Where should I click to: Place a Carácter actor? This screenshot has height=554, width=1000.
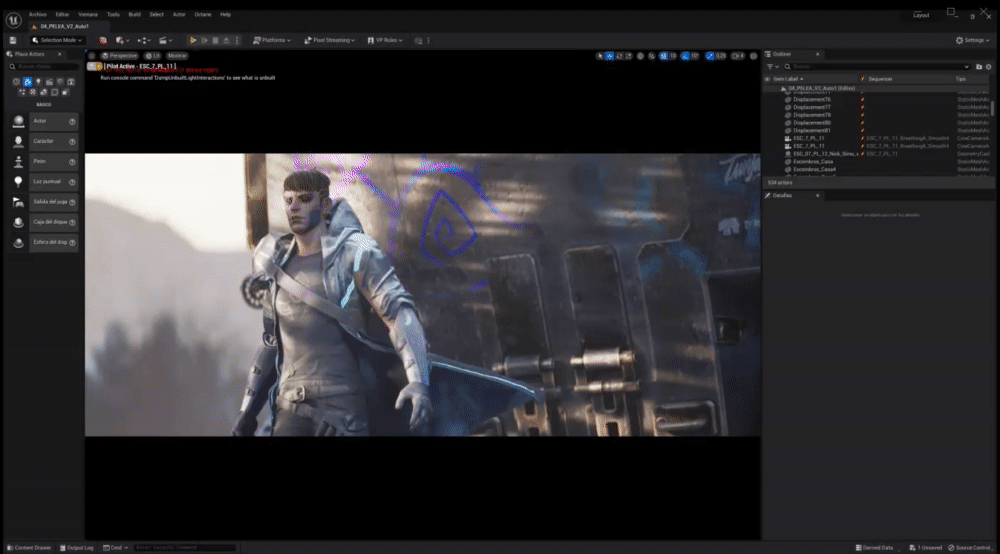[43, 142]
